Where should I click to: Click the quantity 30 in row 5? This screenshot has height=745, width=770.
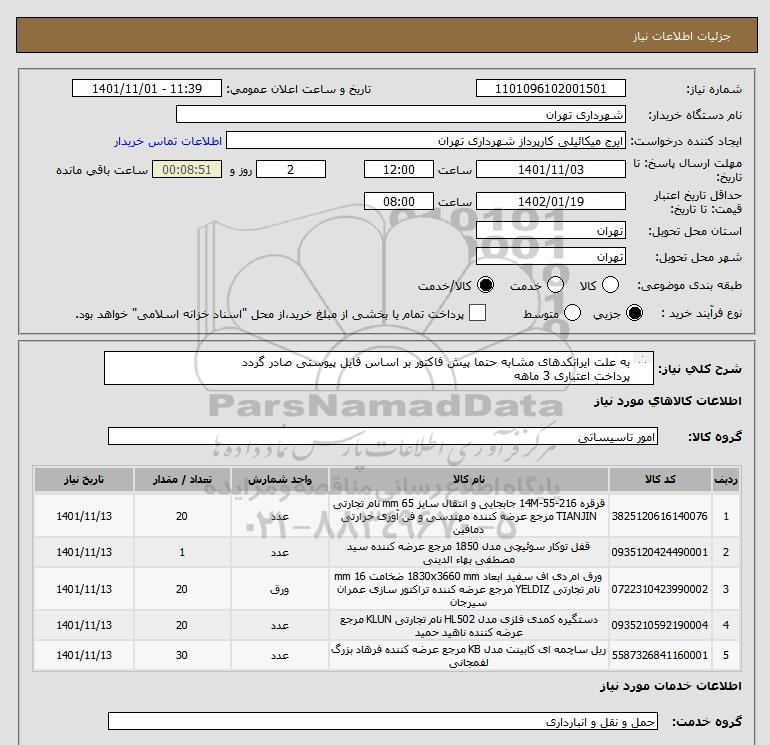[x=182, y=655]
